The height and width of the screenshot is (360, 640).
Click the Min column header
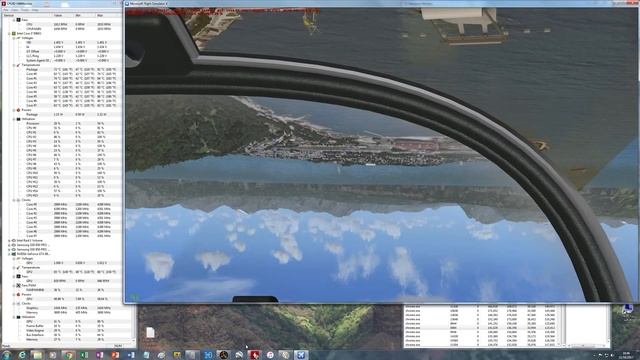[85, 15]
